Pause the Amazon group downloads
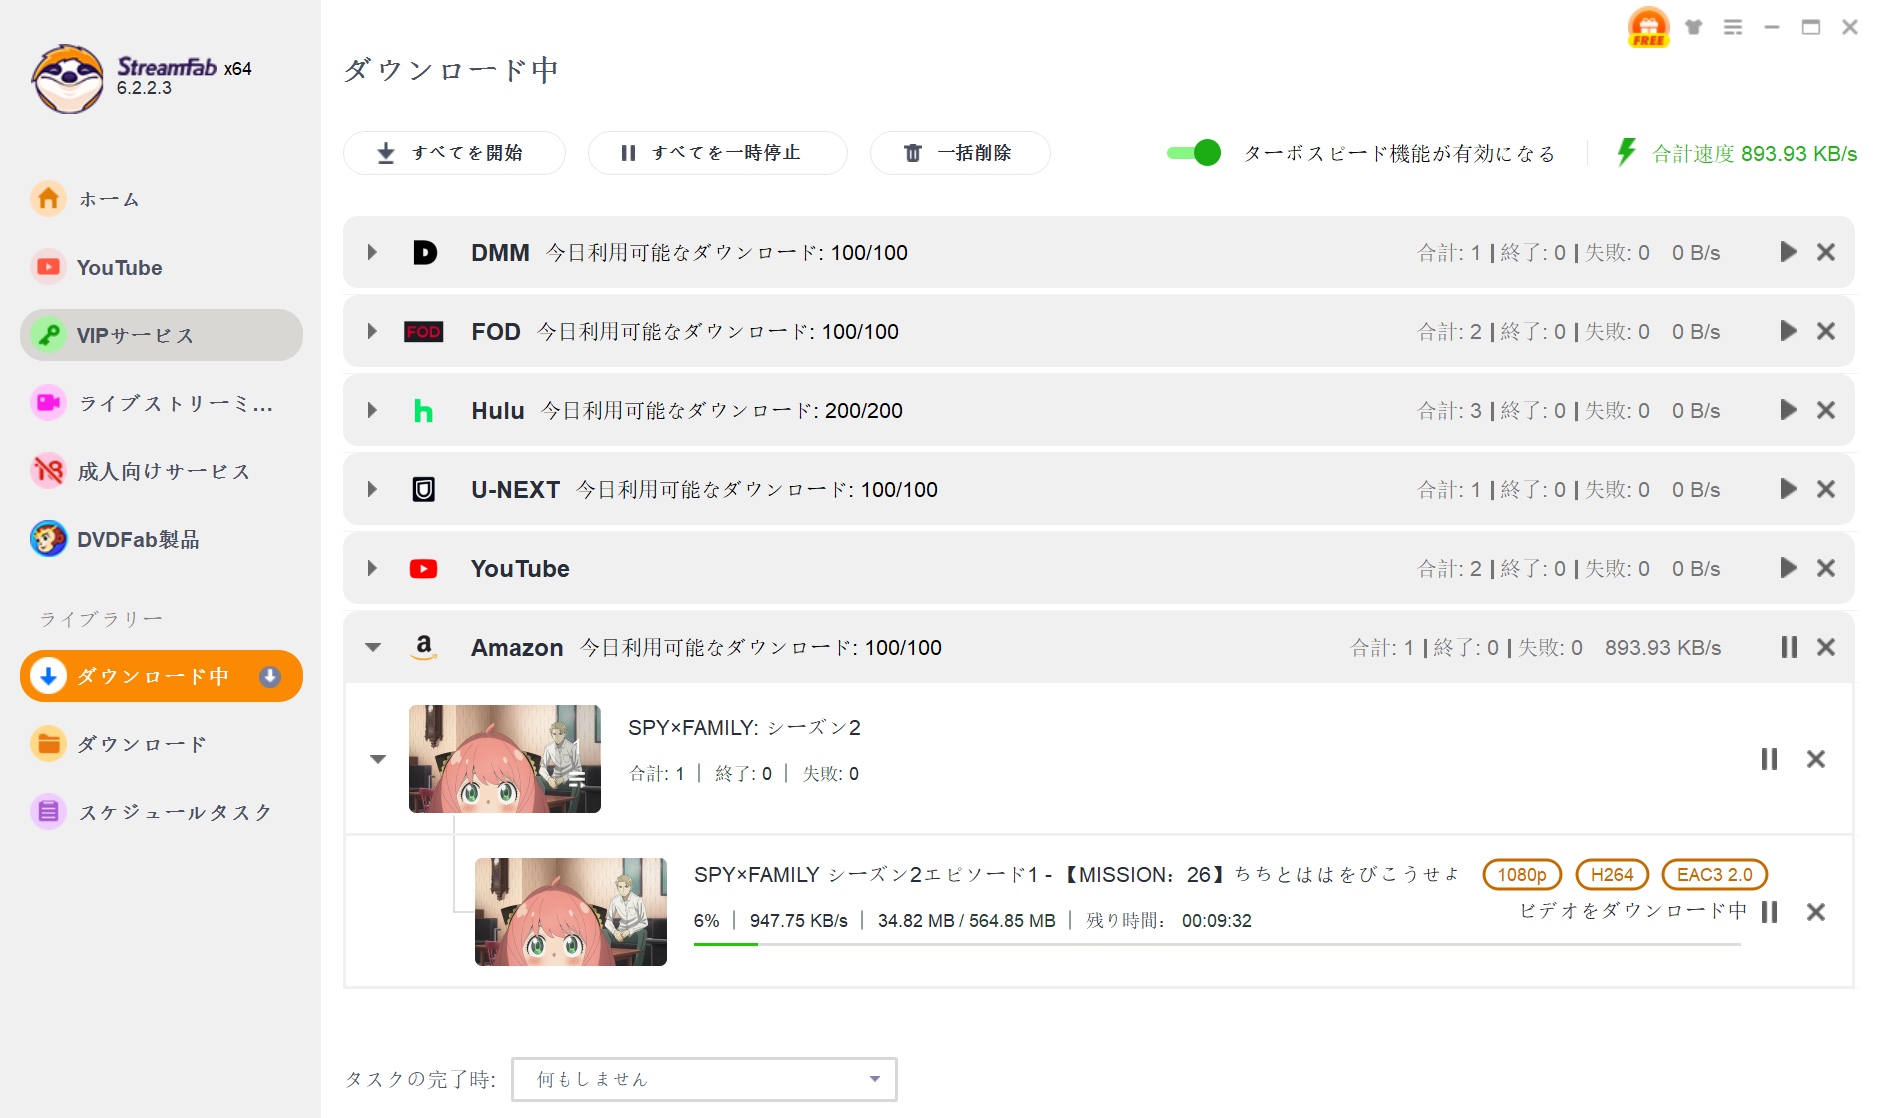The image size is (1880, 1118). click(1789, 647)
